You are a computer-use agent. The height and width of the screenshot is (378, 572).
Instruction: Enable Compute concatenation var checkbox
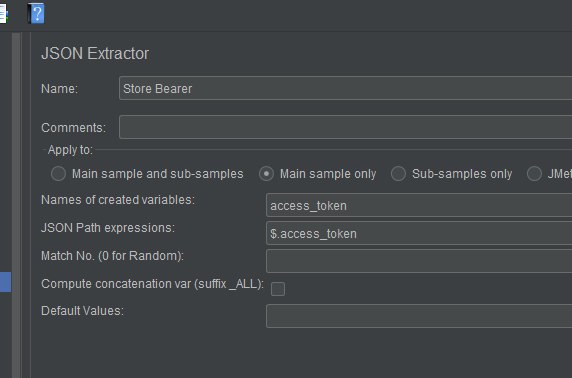click(278, 289)
